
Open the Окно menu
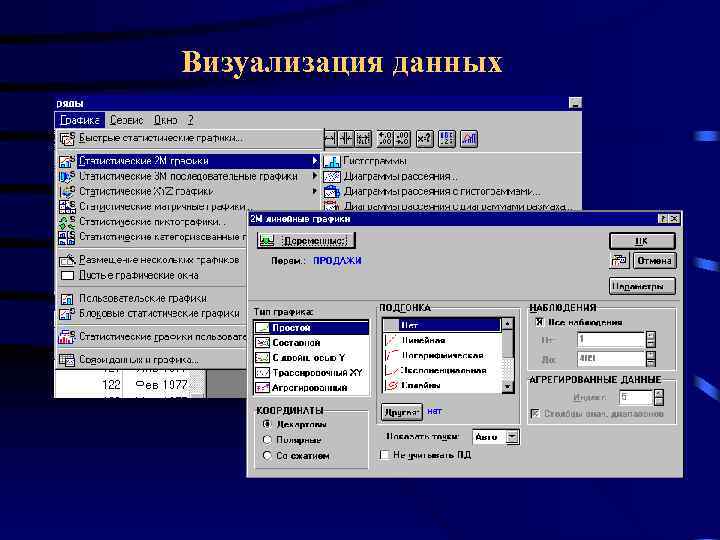pos(165,120)
